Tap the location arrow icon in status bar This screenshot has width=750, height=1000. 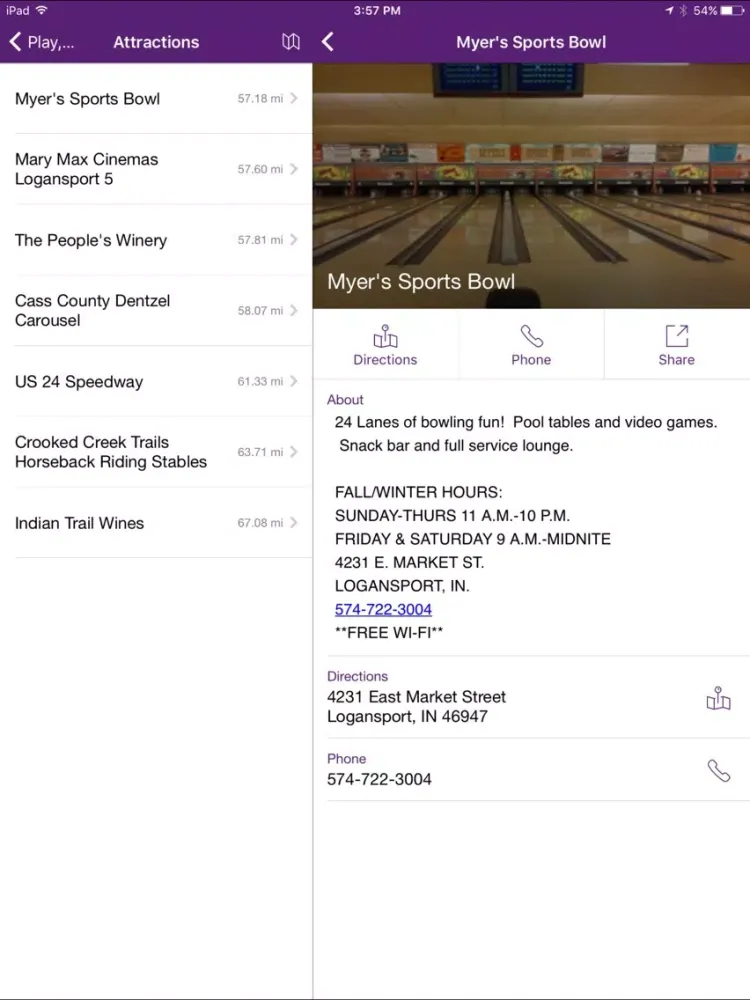669,10
